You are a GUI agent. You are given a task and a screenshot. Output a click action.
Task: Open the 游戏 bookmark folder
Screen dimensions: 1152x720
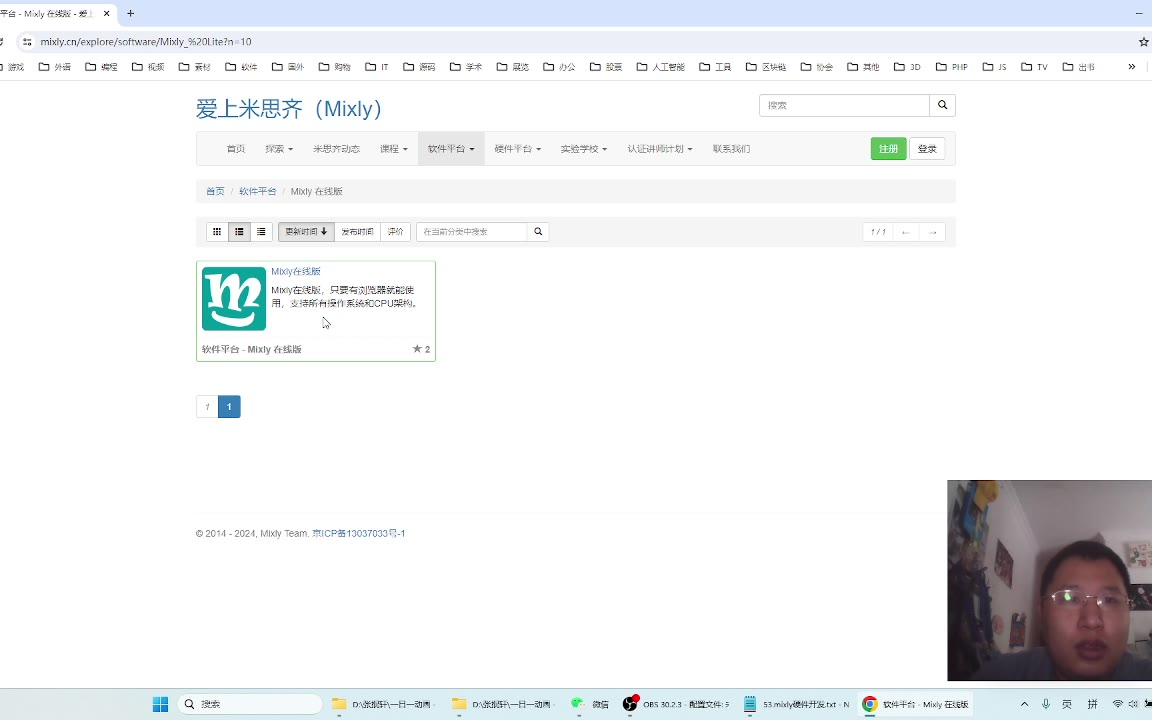point(12,67)
